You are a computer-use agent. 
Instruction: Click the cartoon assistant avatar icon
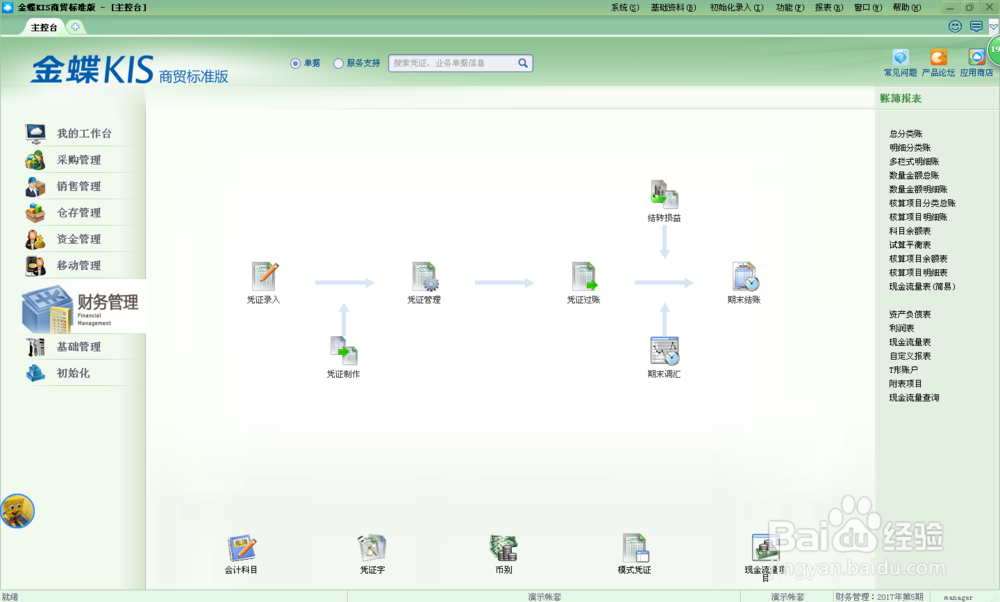[17, 511]
